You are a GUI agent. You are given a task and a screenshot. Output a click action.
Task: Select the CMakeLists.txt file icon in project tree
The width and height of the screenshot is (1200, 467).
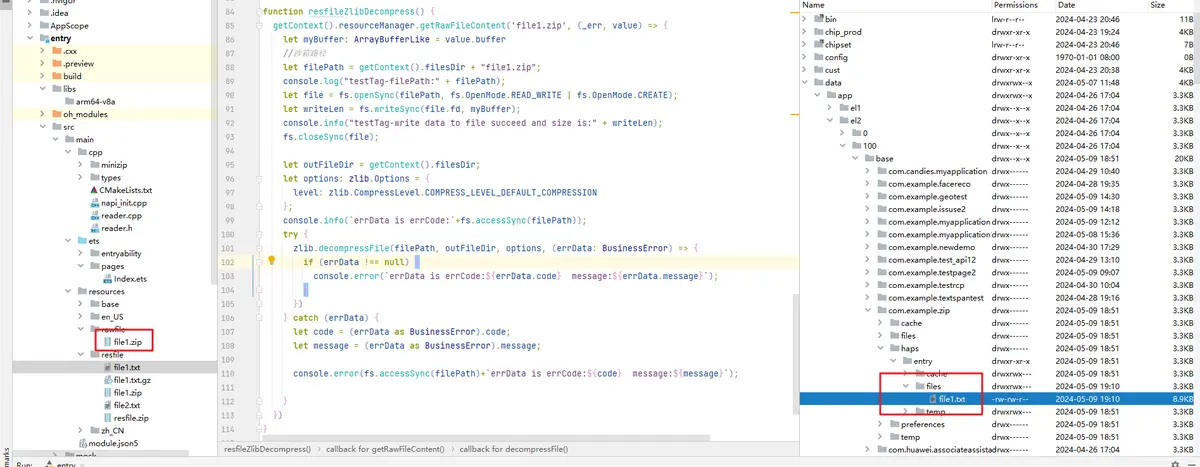pos(93,190)
